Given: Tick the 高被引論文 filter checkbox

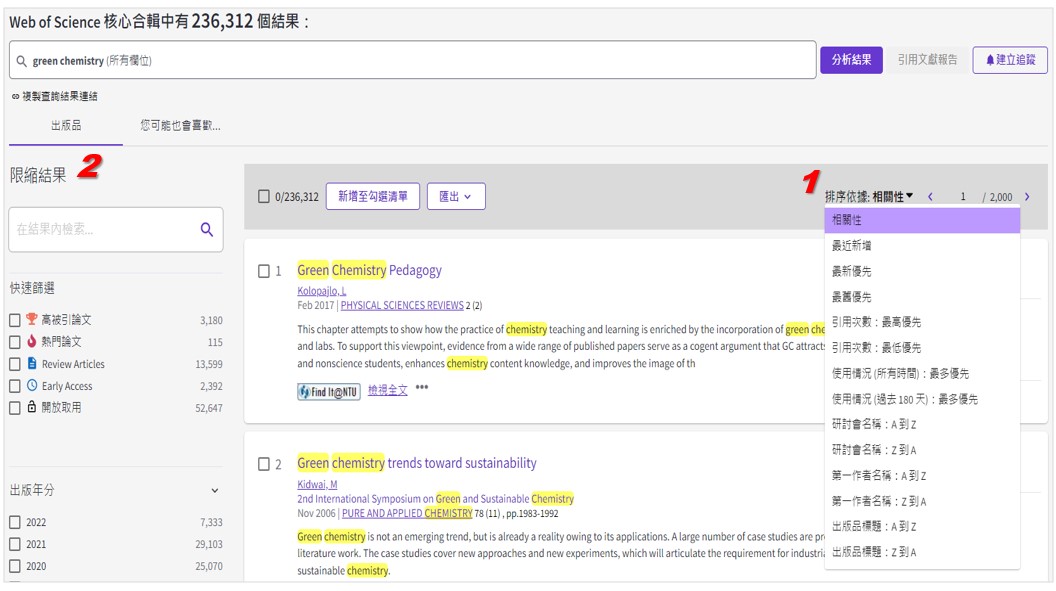Looking at the screenshot, I should [x=15, y=320].
